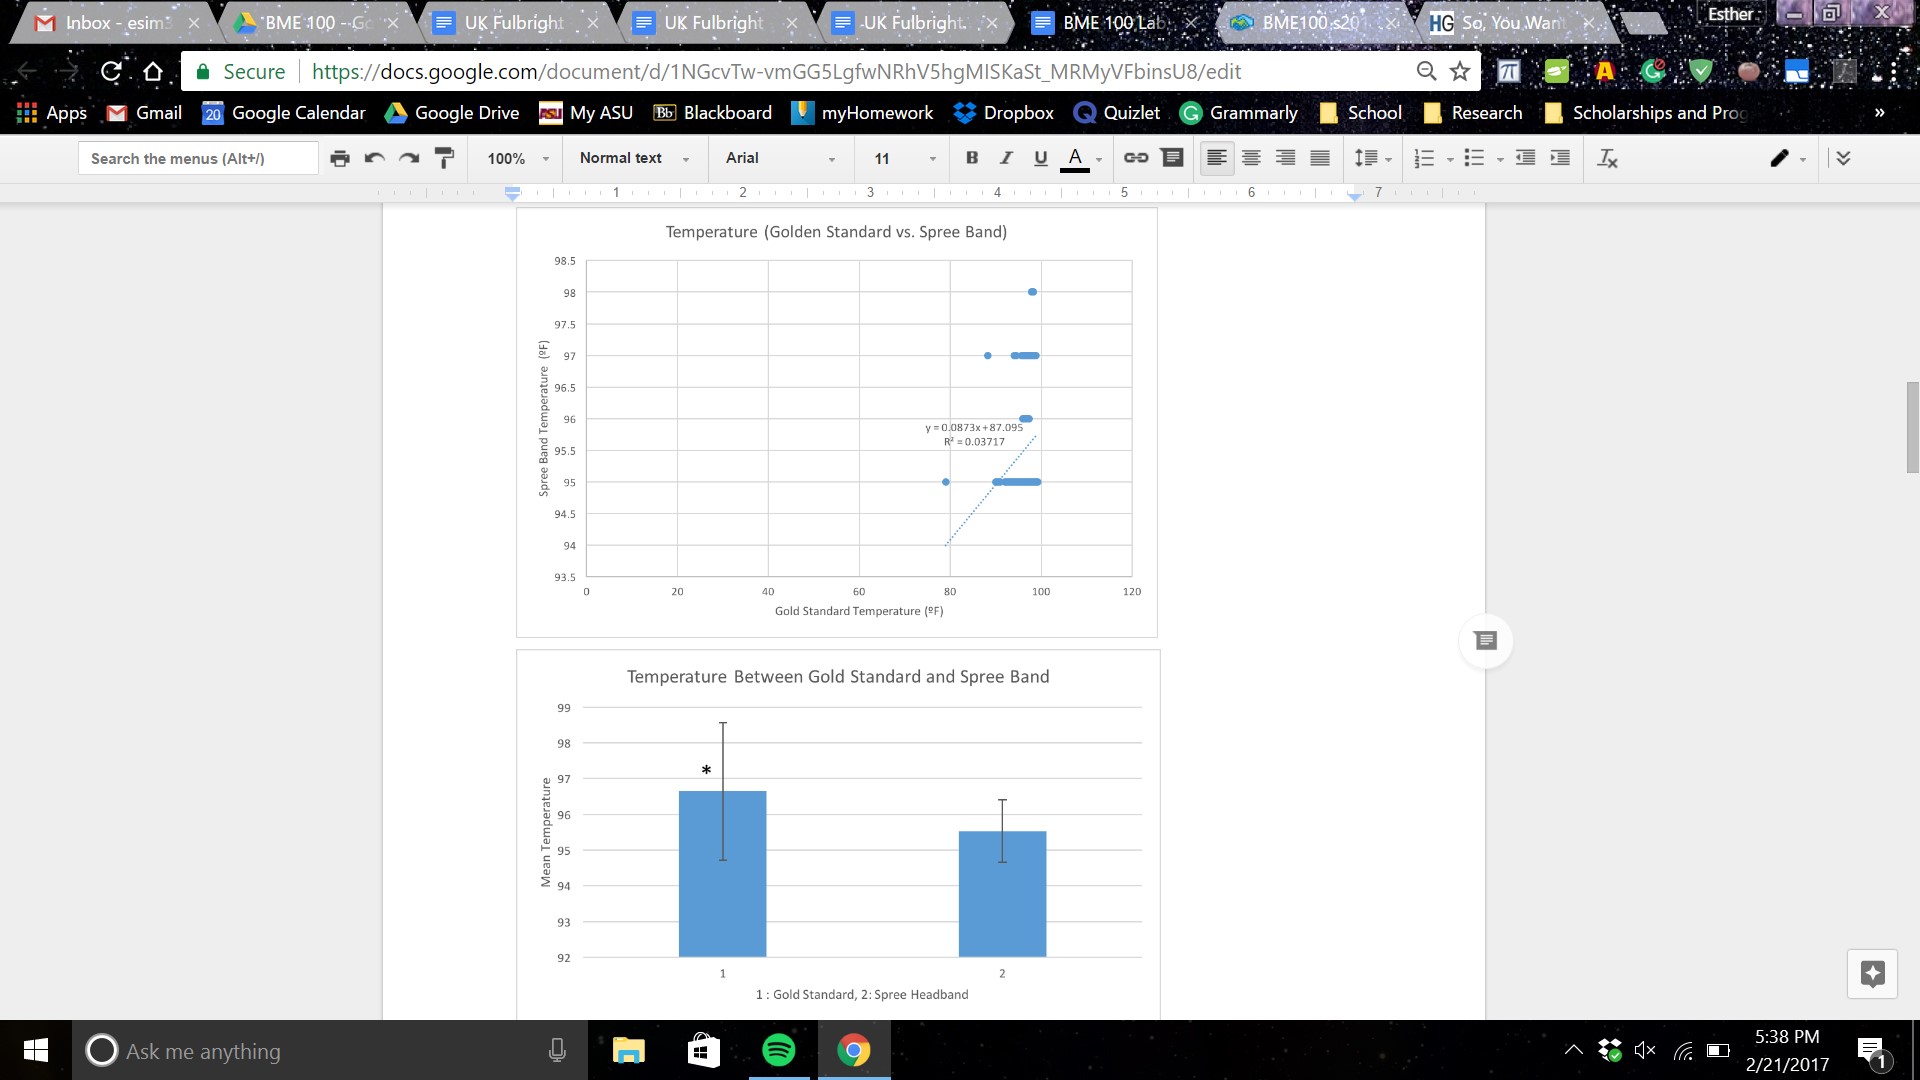Screen dimensions: 1920x1080
Task: Click the increase indent icon
Action: (1560, 158)
